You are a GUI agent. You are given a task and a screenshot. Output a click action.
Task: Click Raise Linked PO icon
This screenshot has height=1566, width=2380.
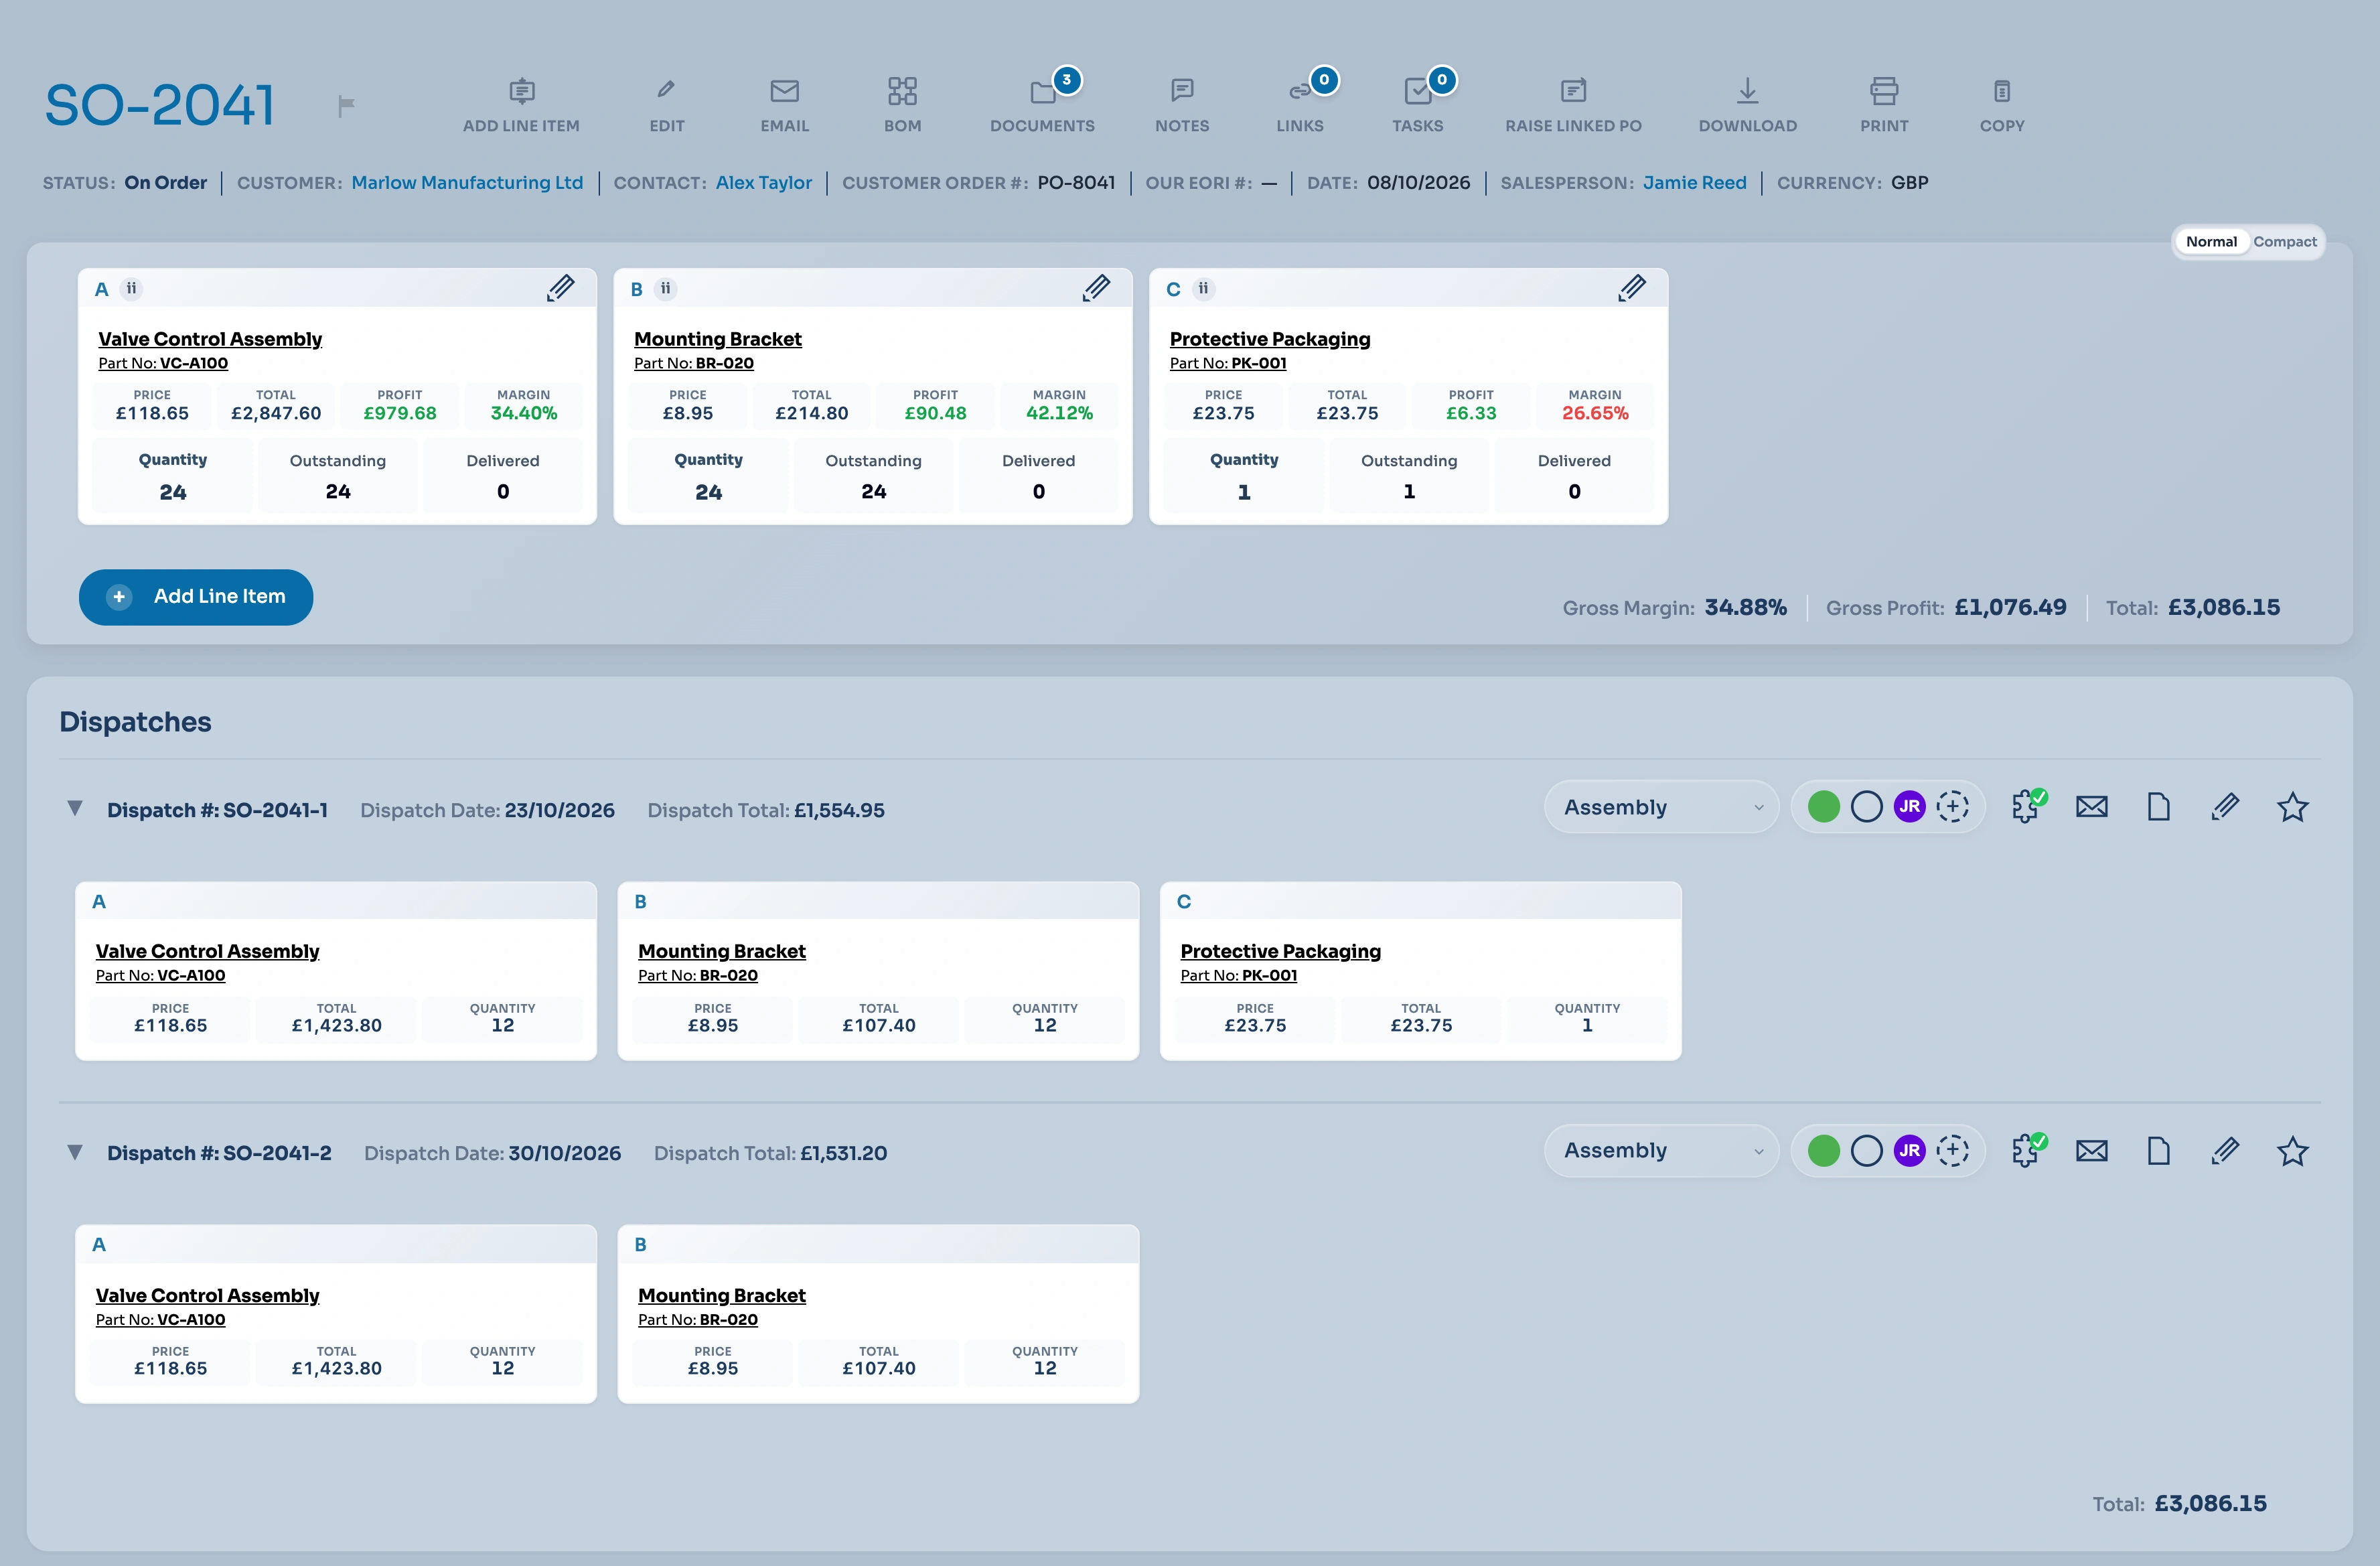point(1573,91)
